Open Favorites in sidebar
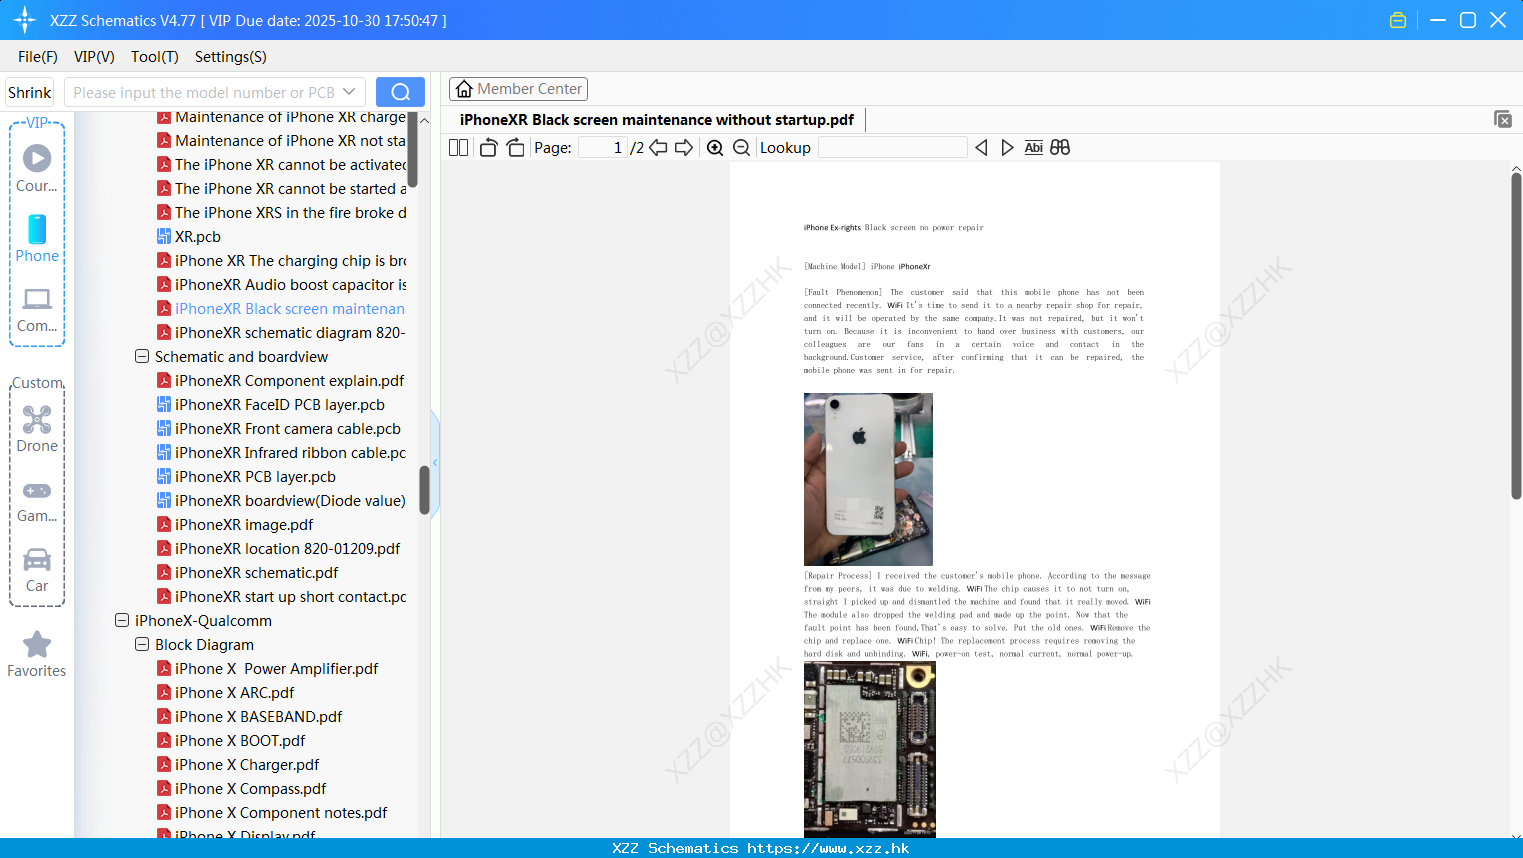The height and width of the screenshot is (858, 1523). pyautogui.click(x=37, y=655)
